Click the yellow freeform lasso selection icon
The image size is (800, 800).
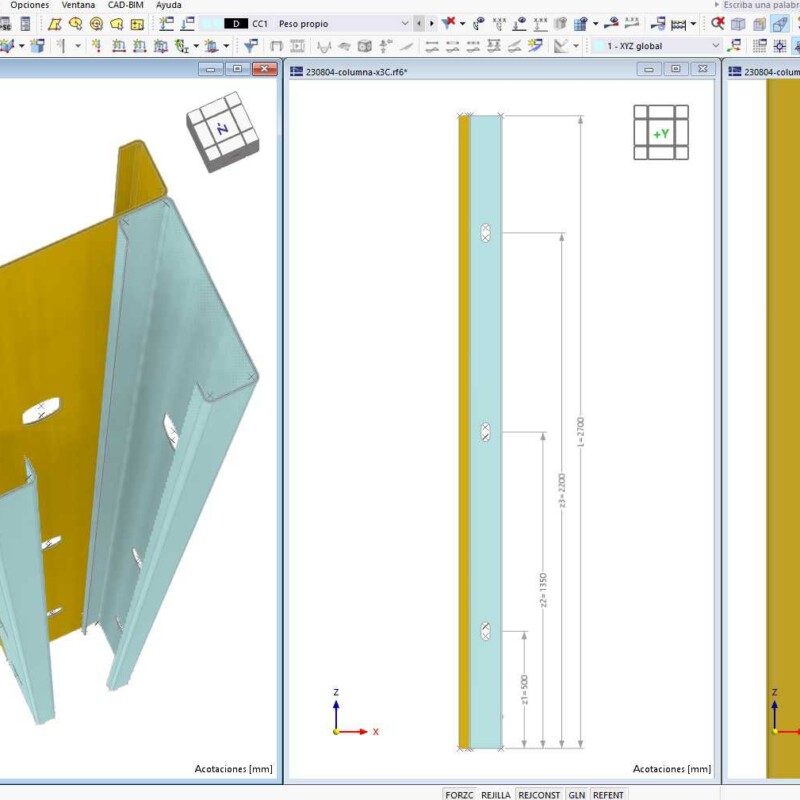[116, 24]
